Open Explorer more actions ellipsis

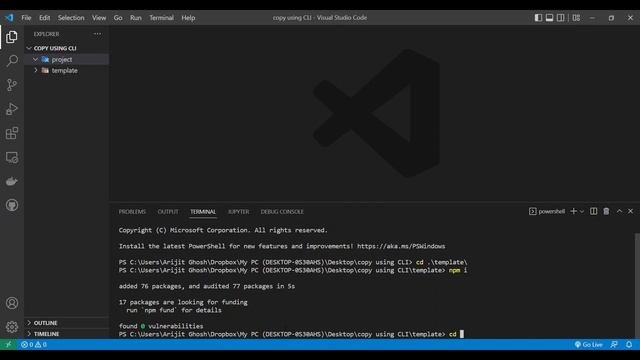[x=97, y=34]
